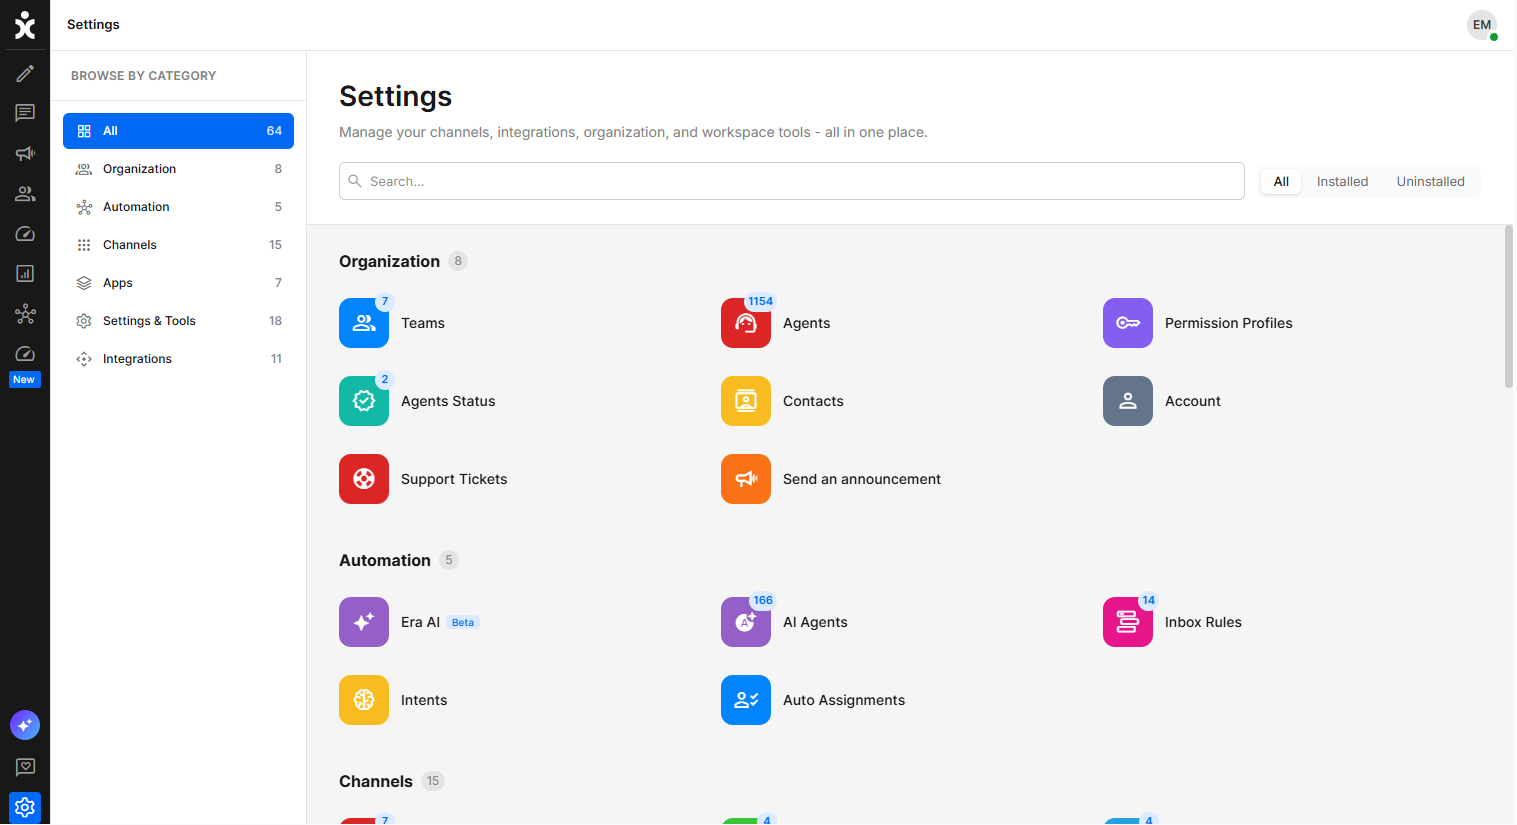Switch to the All filter tab

coord(1281,181)
